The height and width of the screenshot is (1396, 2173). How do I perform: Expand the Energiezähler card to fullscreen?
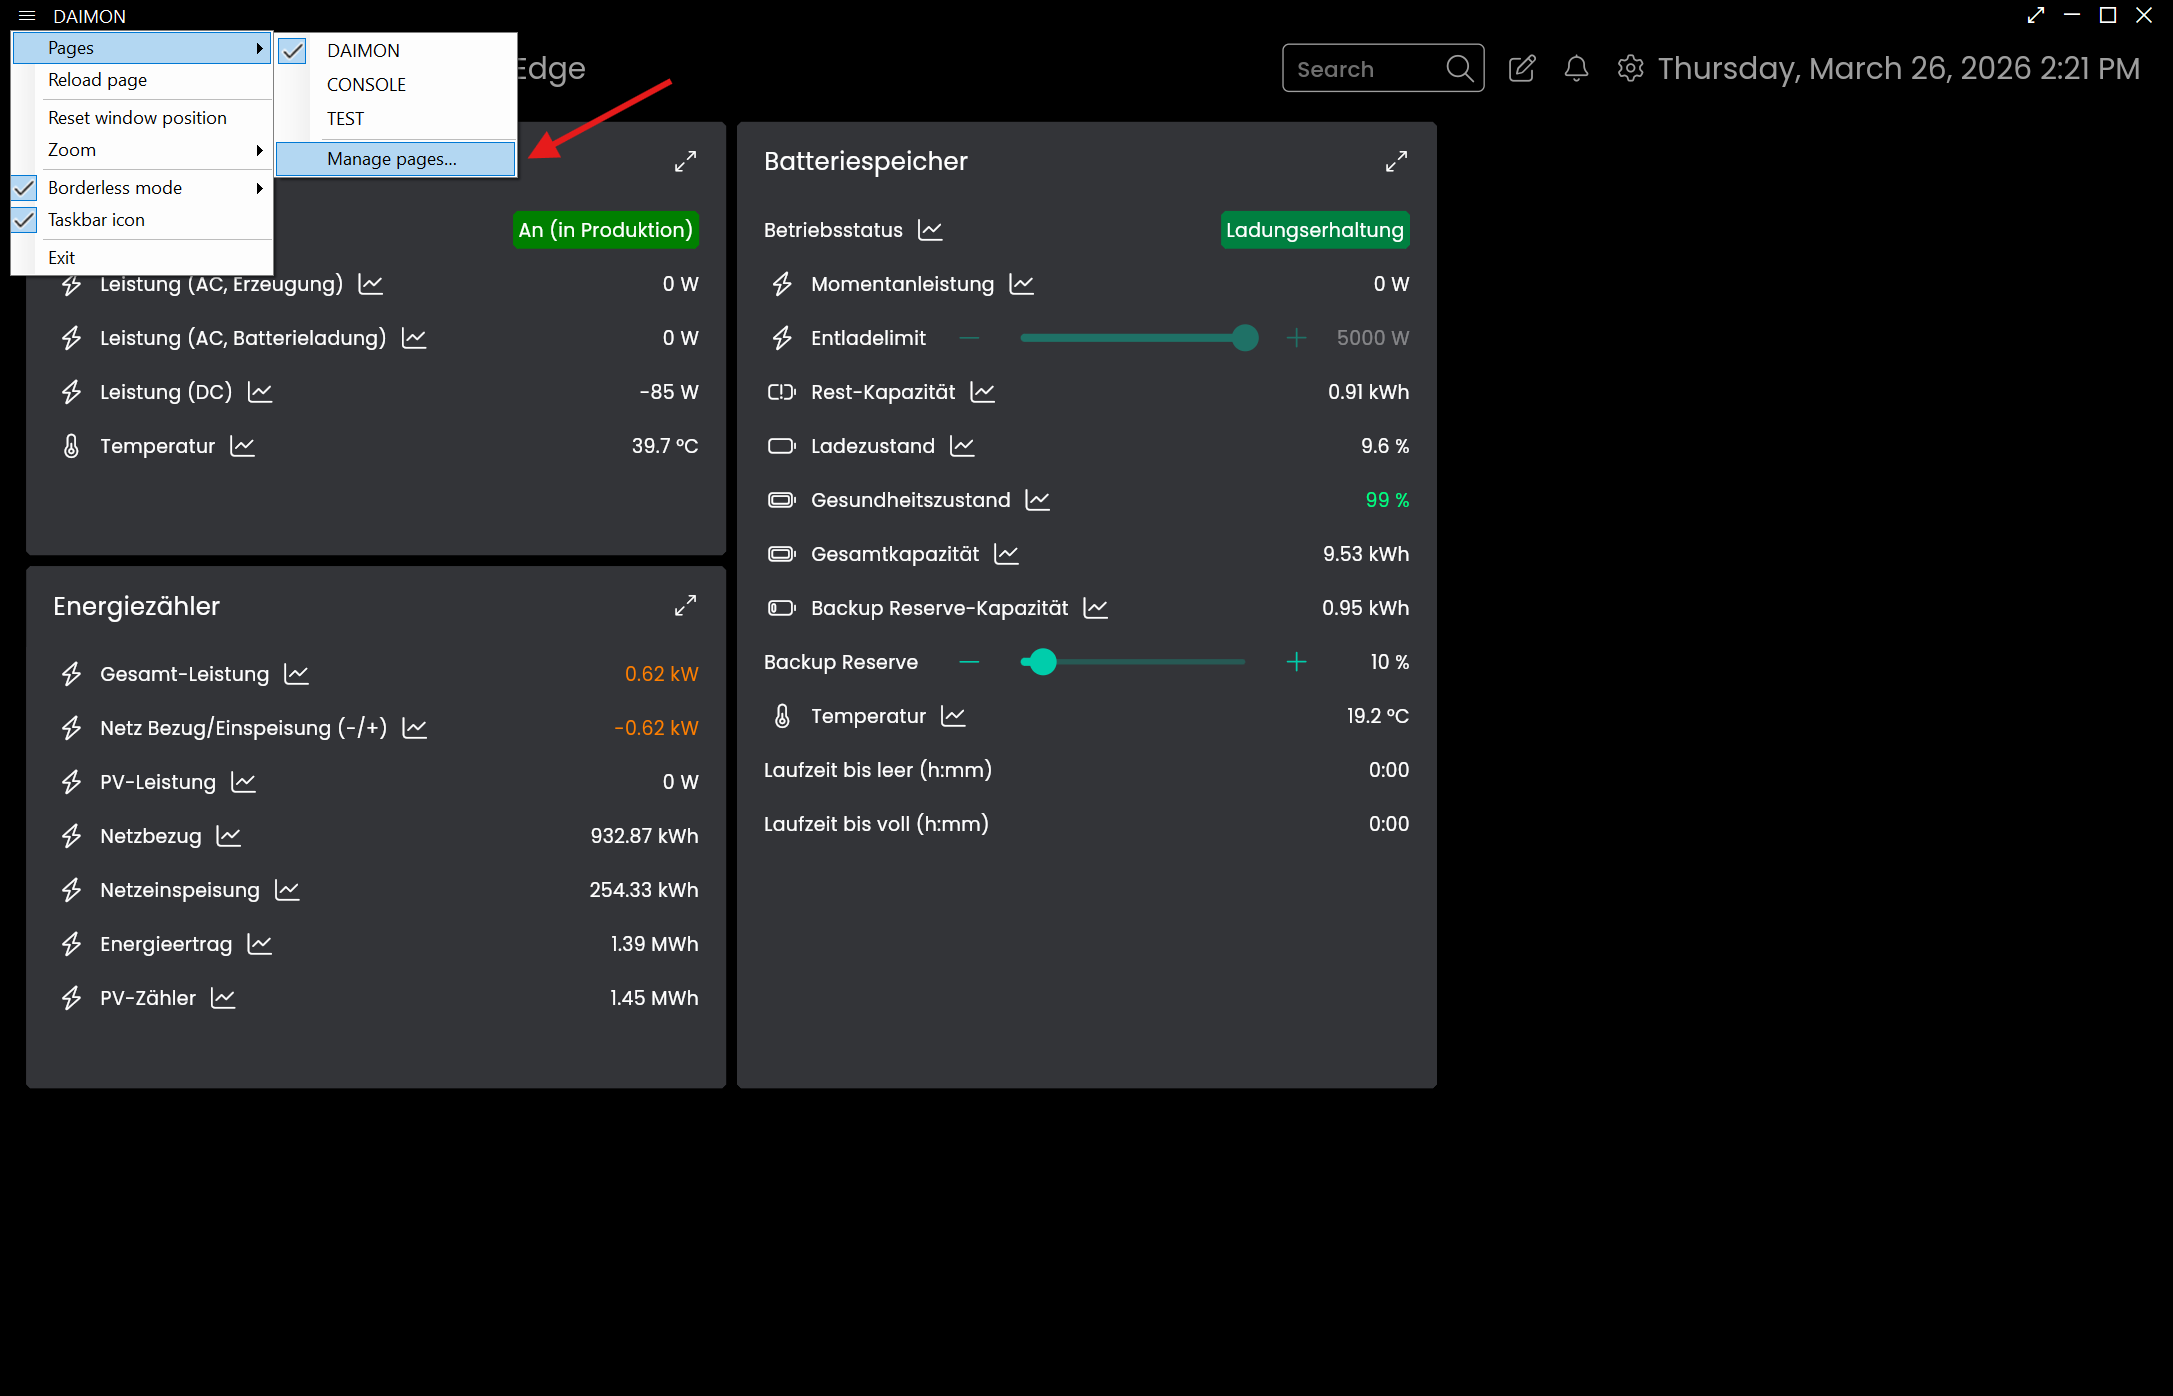click(x=685, y=606)
